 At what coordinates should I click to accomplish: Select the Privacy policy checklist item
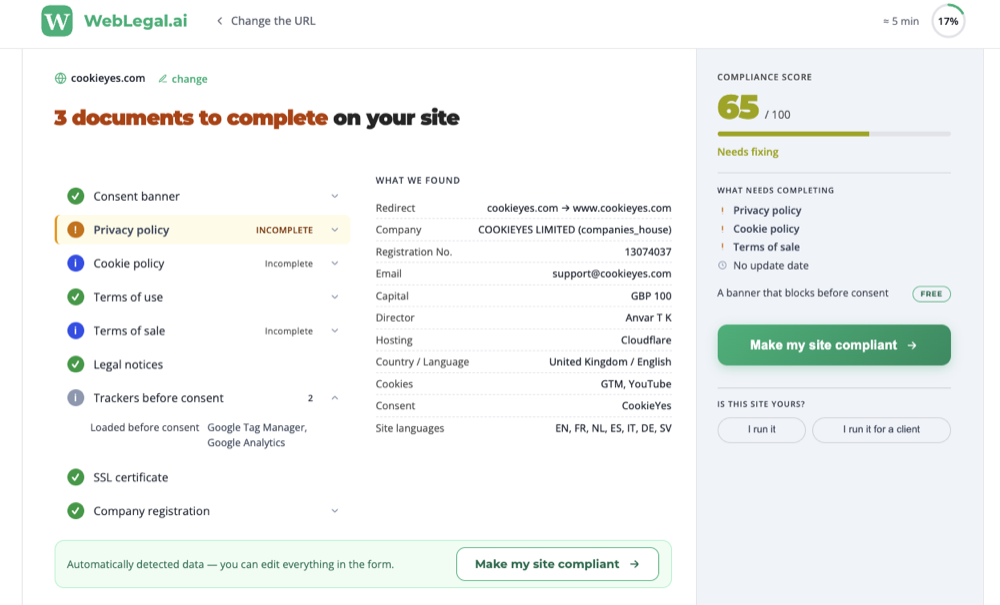pyautogui.click(x=202, y=230)
